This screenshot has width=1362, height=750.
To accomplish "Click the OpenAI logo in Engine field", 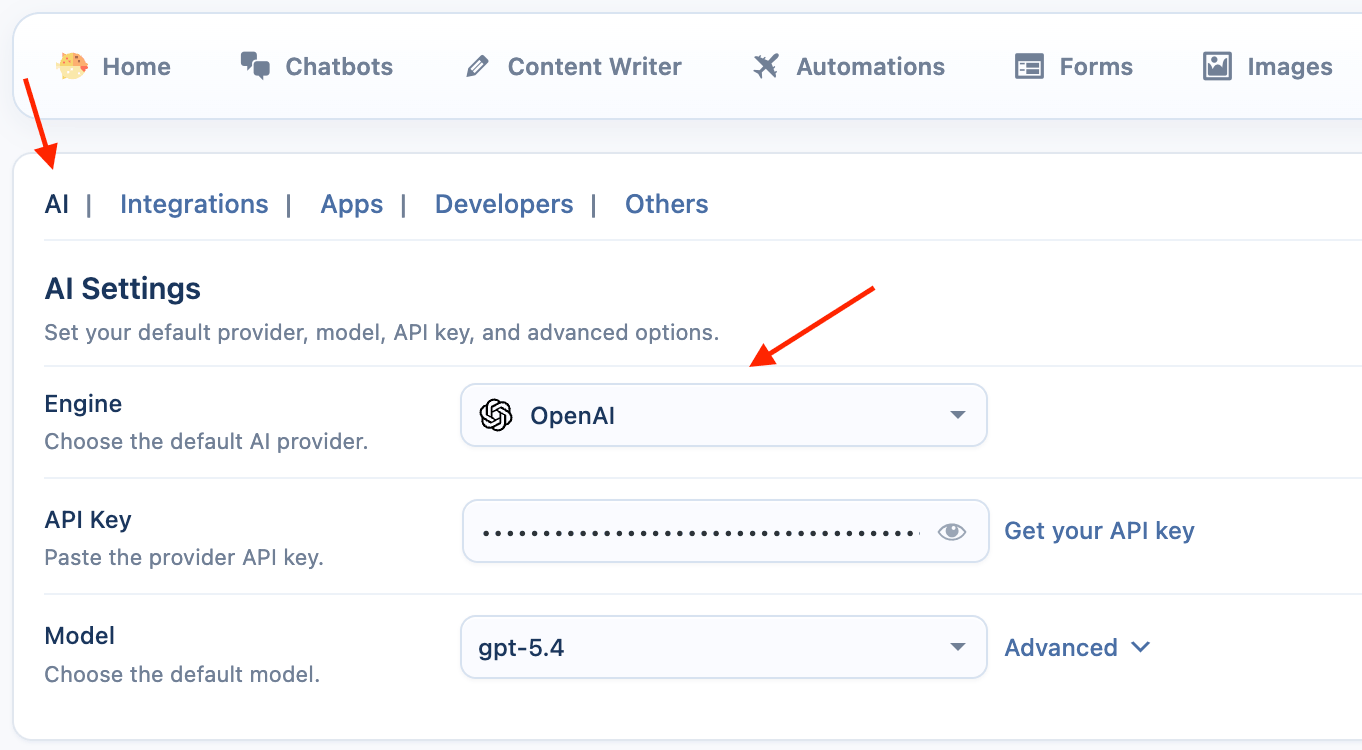I will click(x=496, y=415).
